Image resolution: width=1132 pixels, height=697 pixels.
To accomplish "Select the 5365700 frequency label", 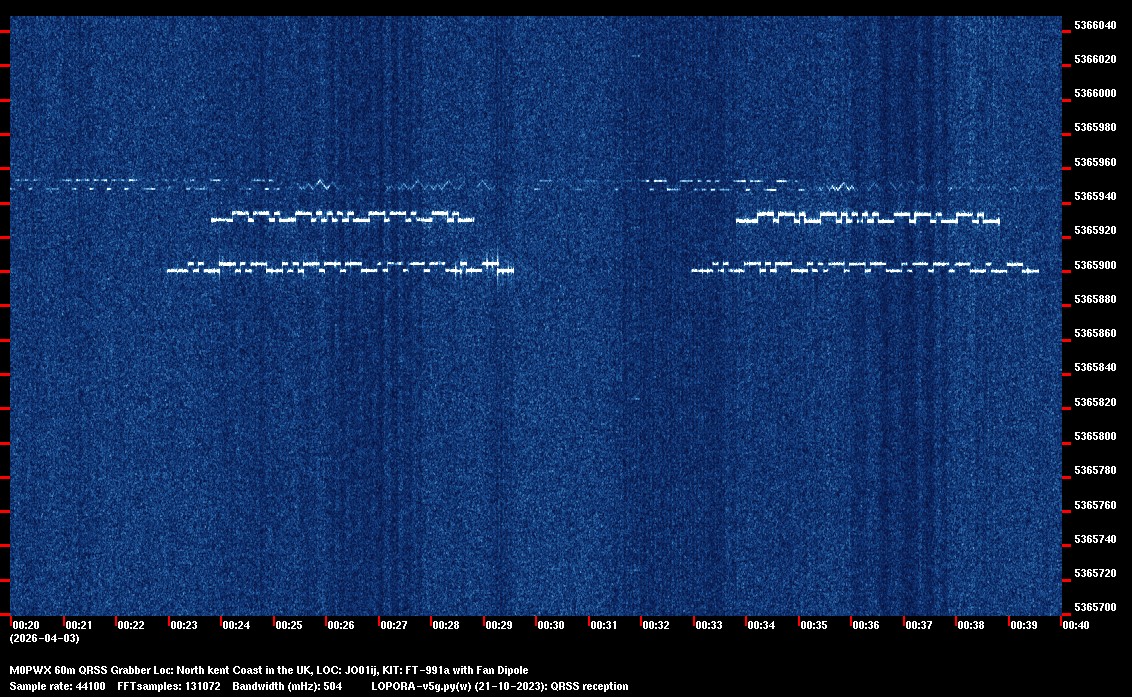I will 1094,608.
